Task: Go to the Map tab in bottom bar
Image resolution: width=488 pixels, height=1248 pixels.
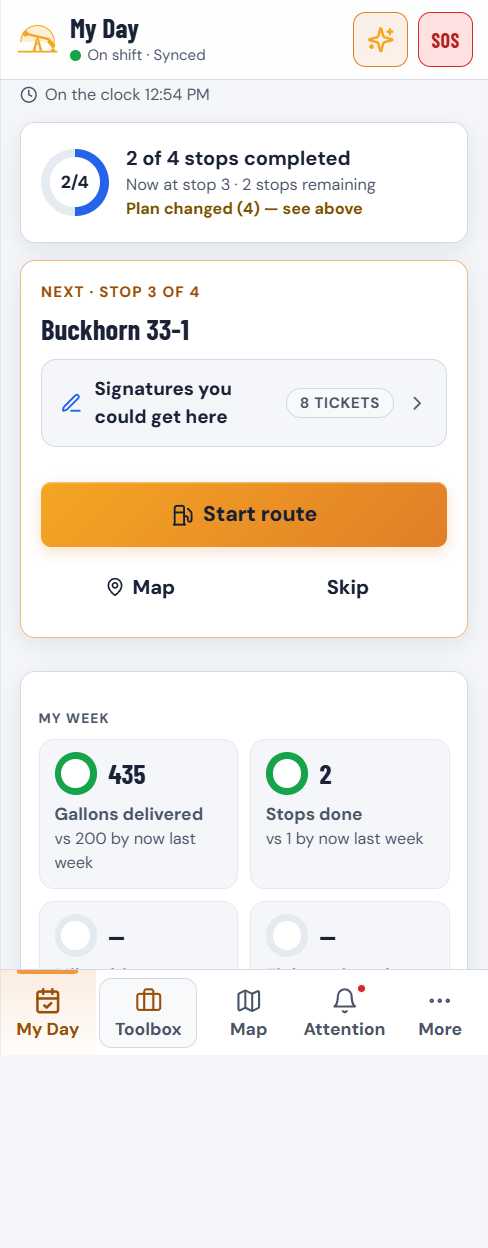Action: [248, 1012]
